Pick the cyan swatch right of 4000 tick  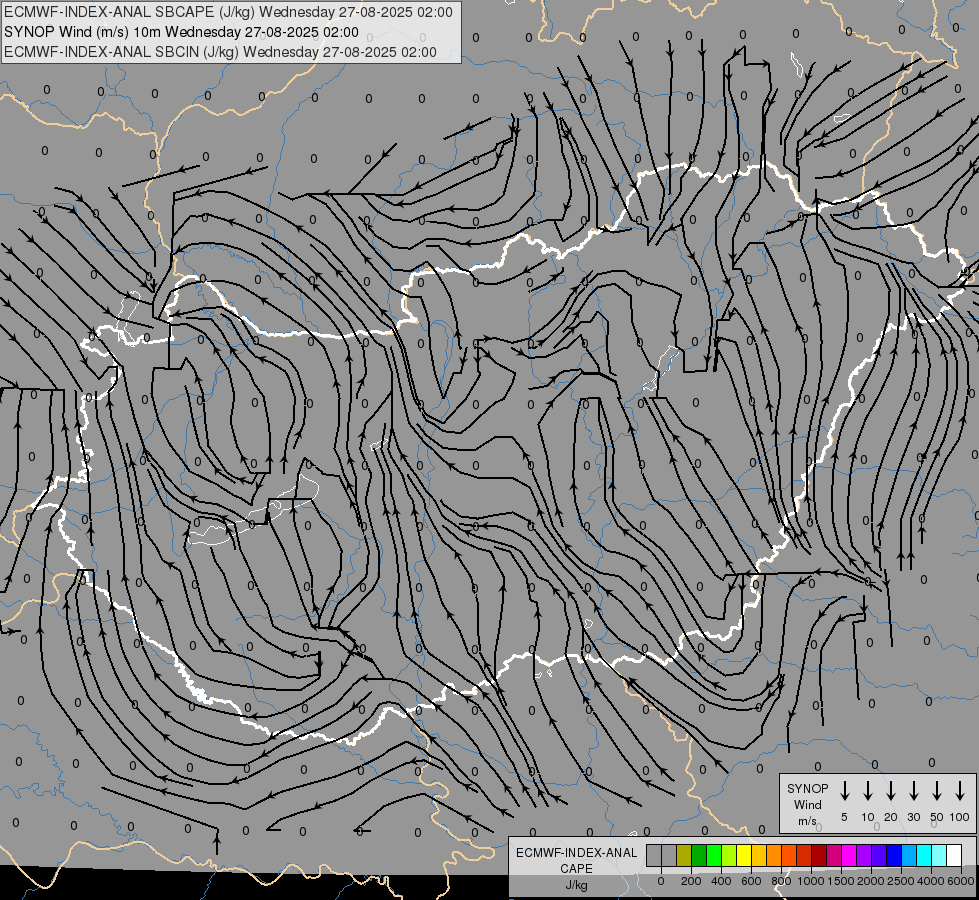925,855
